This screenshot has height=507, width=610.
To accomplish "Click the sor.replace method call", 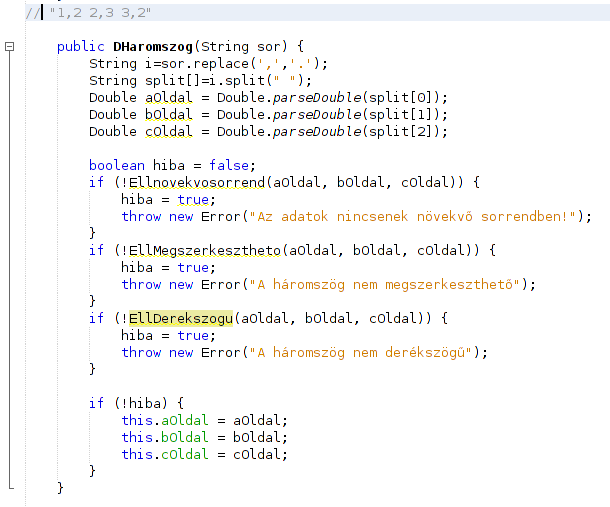I will click(210, 63).
